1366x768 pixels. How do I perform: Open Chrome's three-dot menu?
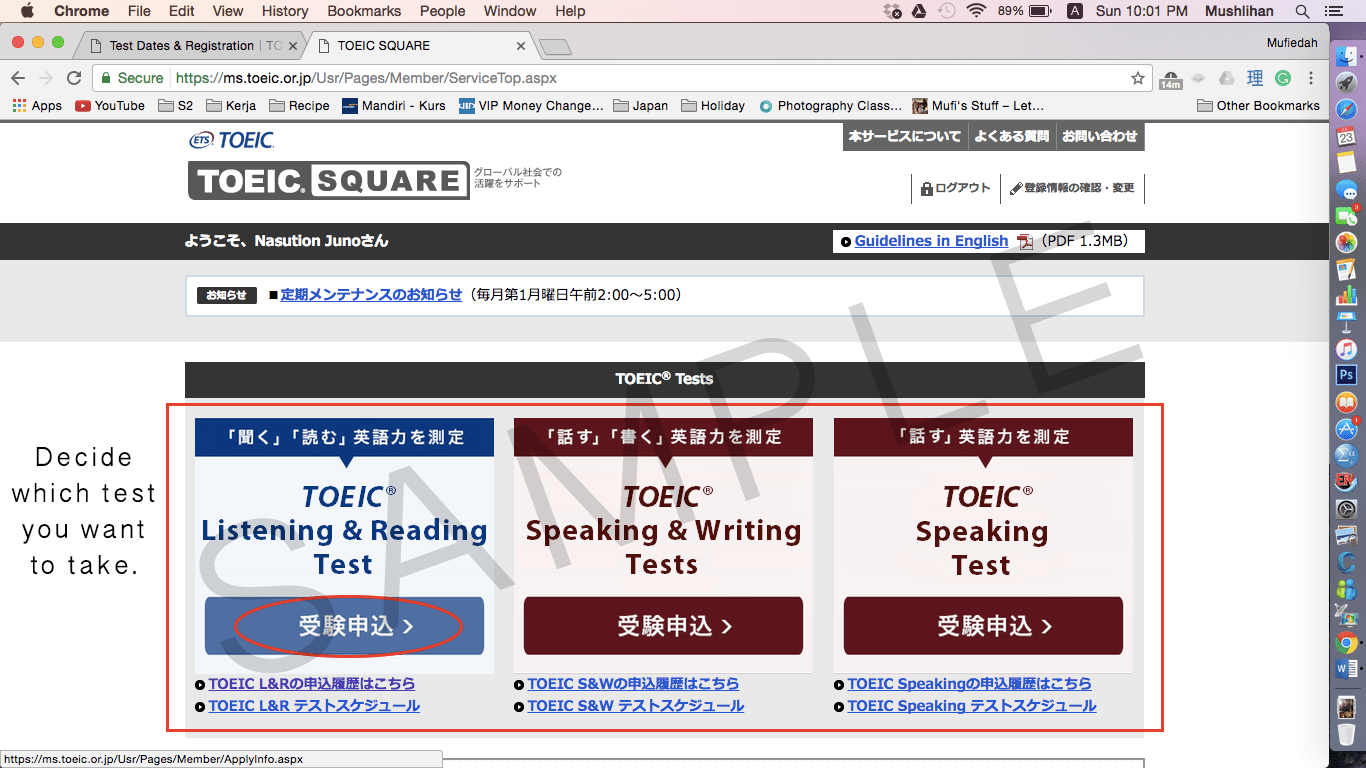pyautogui.click(x=1311, y=78)
